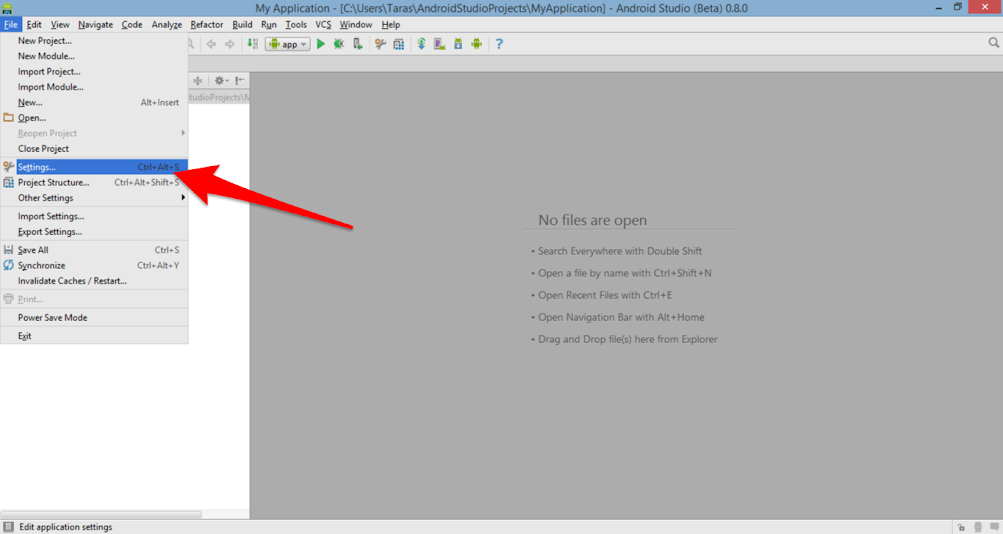
Task: Click Open... with folder icon
Action: (x=94, y=118)
